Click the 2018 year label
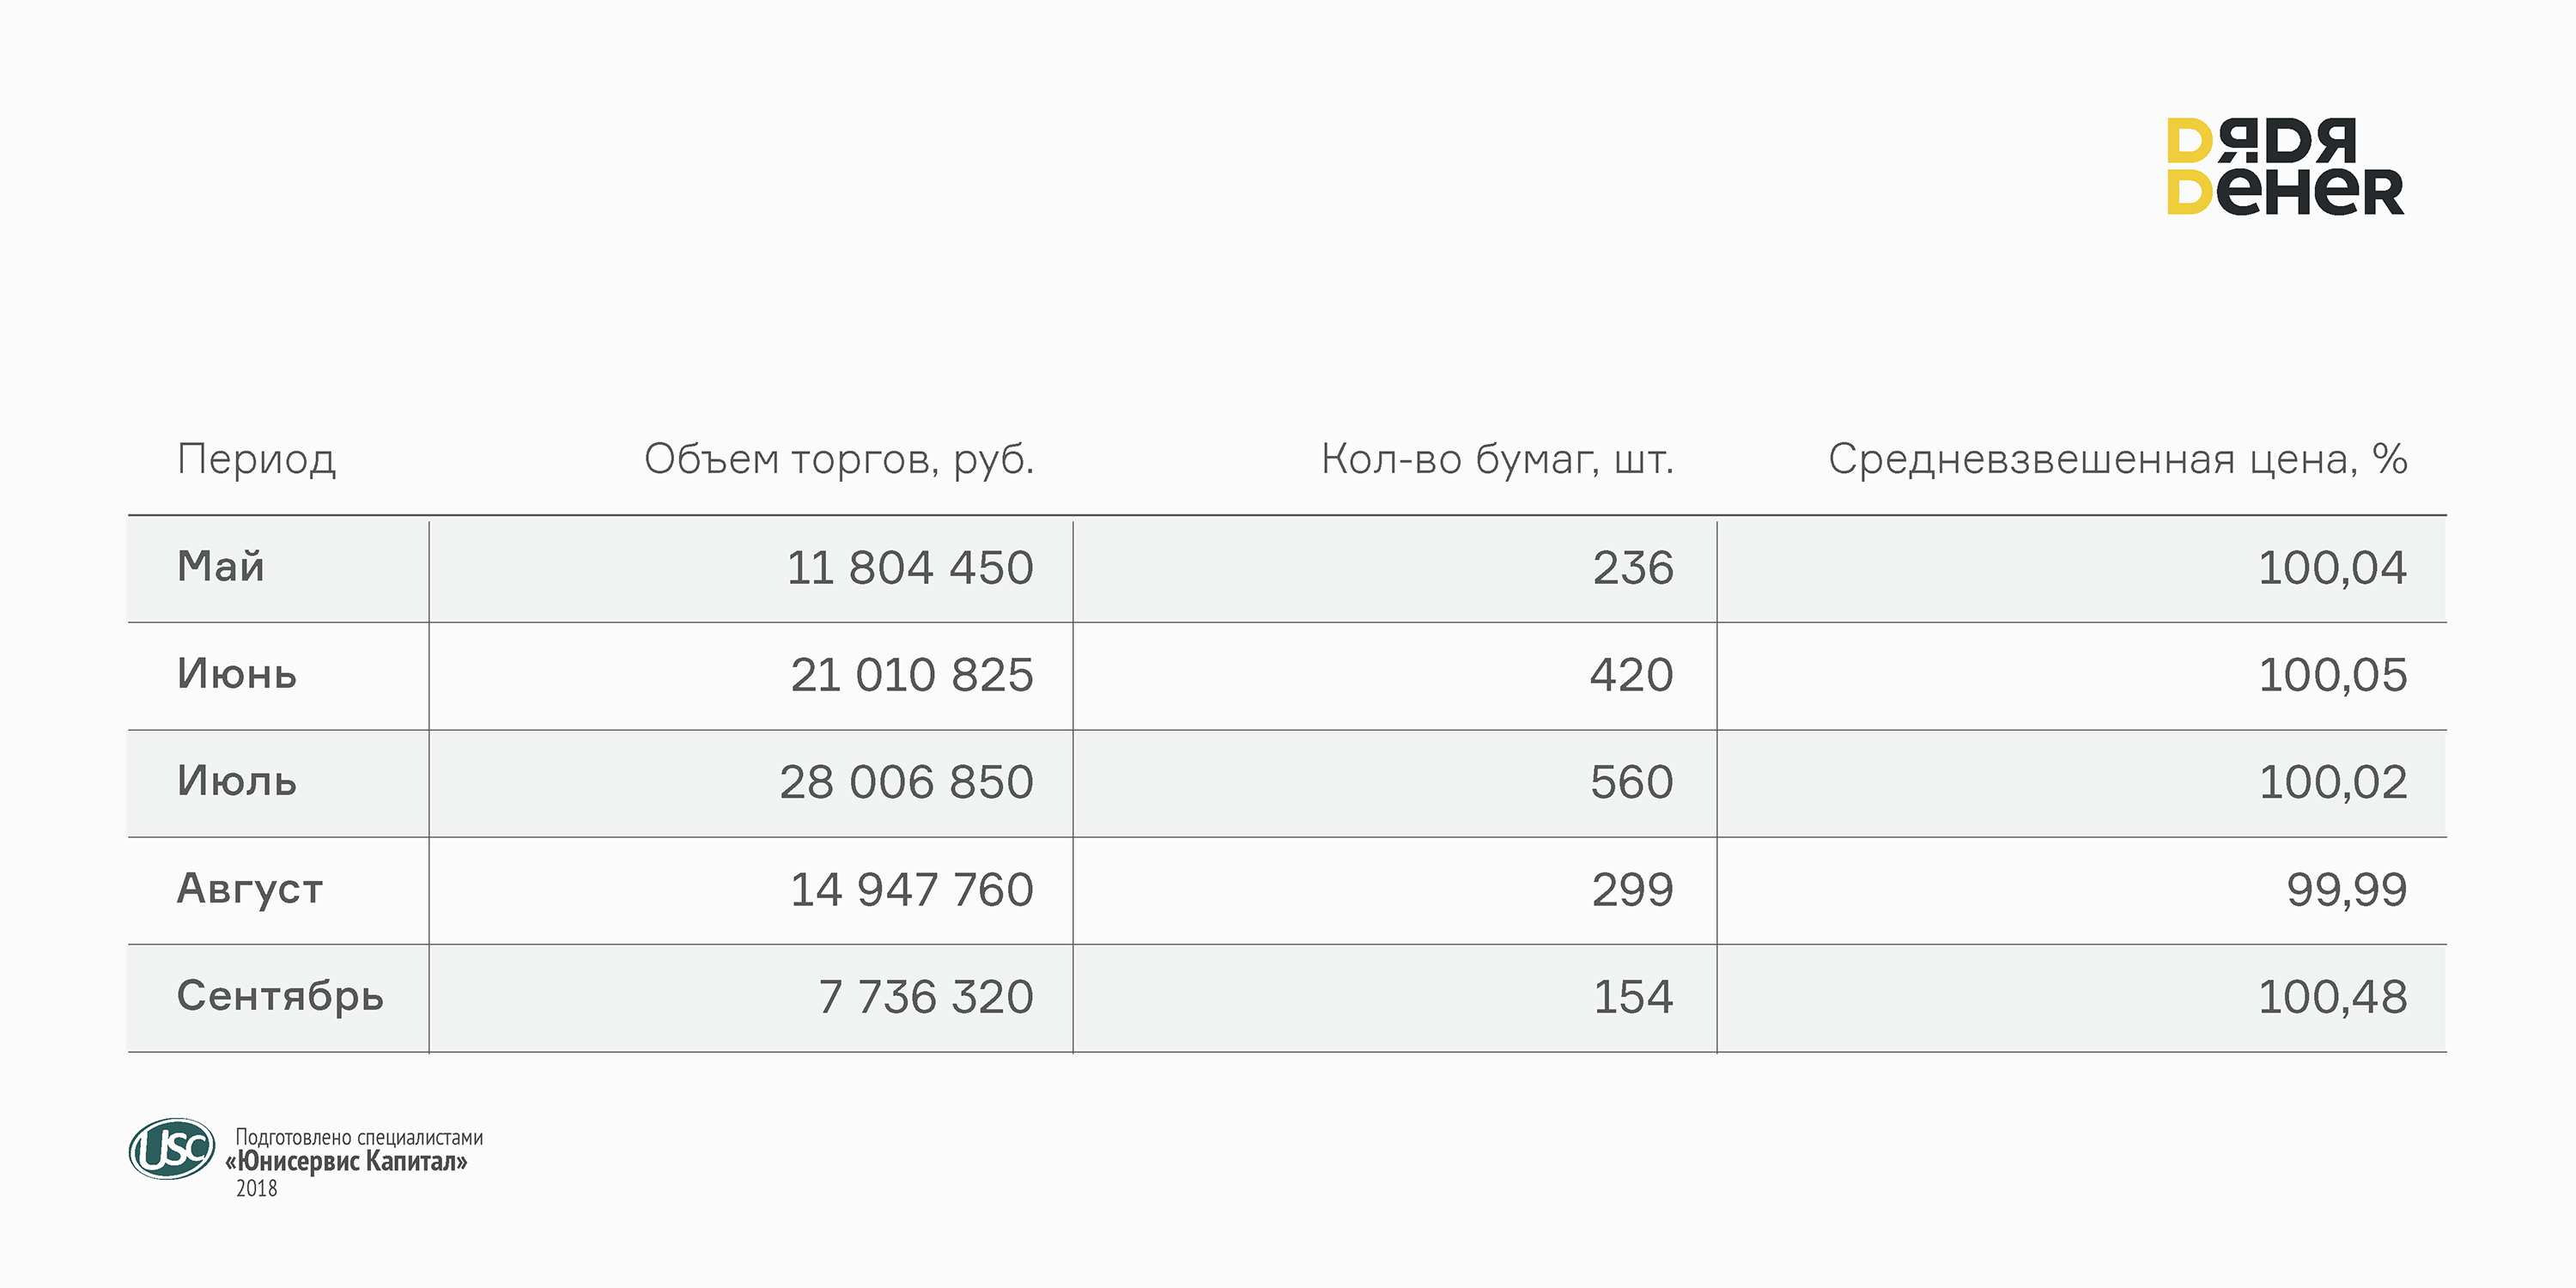This screenshot has height=1288, width=2576. coord(256,1188)
